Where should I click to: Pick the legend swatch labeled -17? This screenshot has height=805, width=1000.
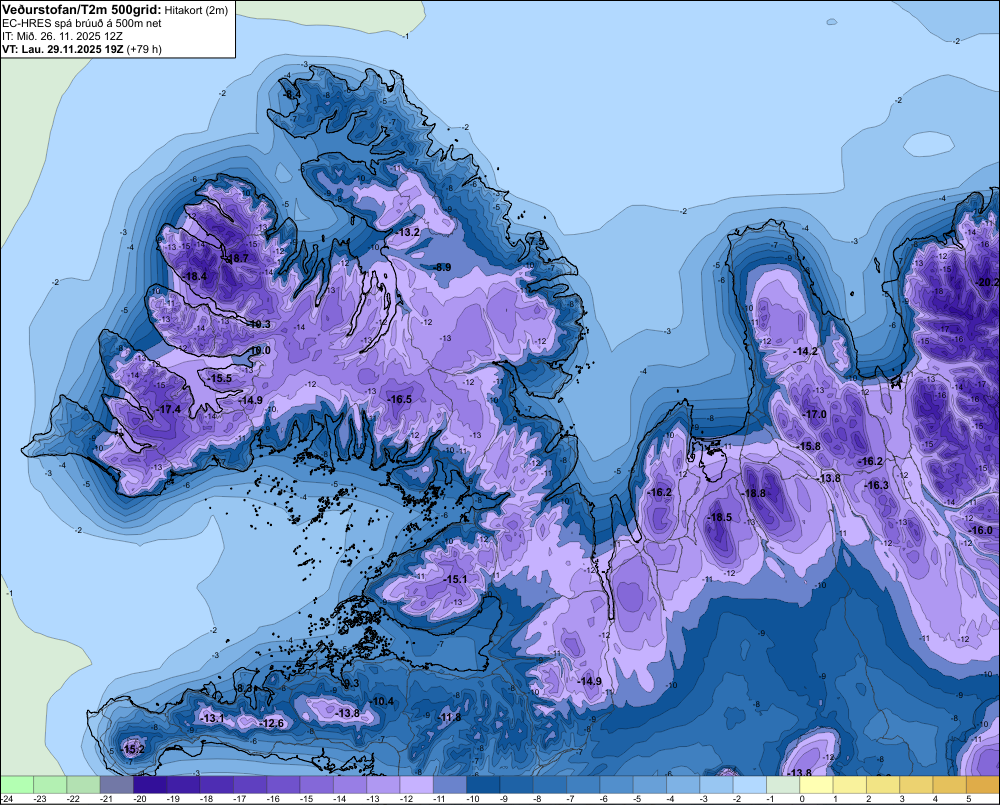(x=250, y=784)
